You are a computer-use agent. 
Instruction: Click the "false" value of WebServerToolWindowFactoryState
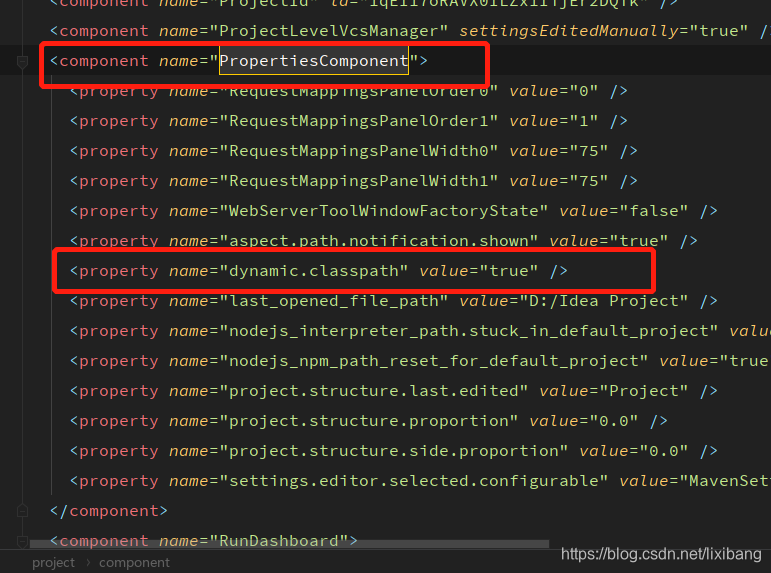[x=653, y=211]
